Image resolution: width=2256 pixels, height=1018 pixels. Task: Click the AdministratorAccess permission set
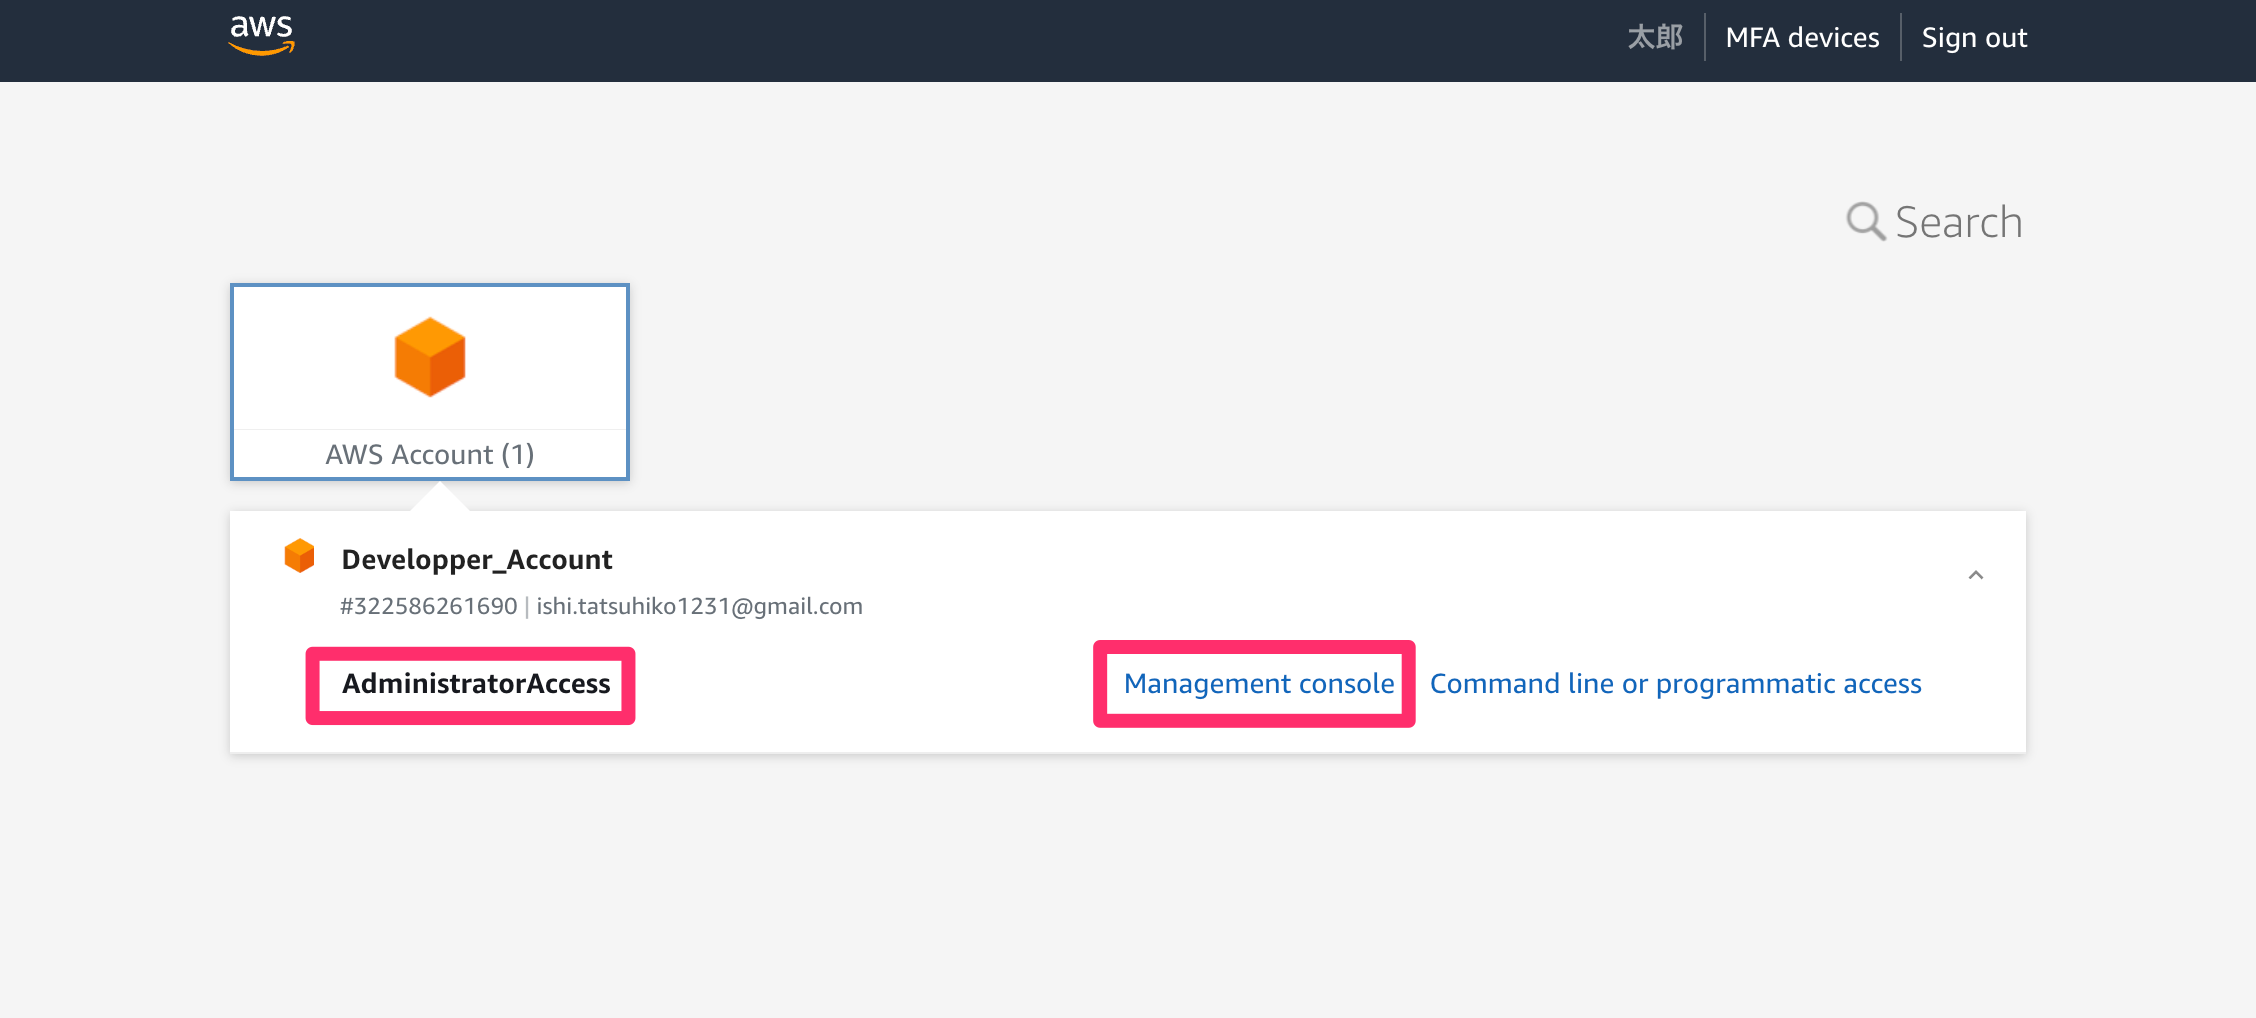[x=476, y=684]
